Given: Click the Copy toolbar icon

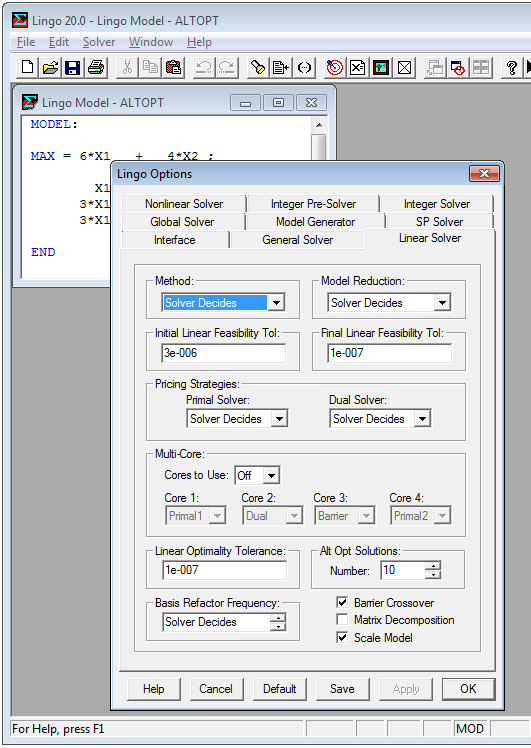Looking at the screenshot, I should pos(150,67).
